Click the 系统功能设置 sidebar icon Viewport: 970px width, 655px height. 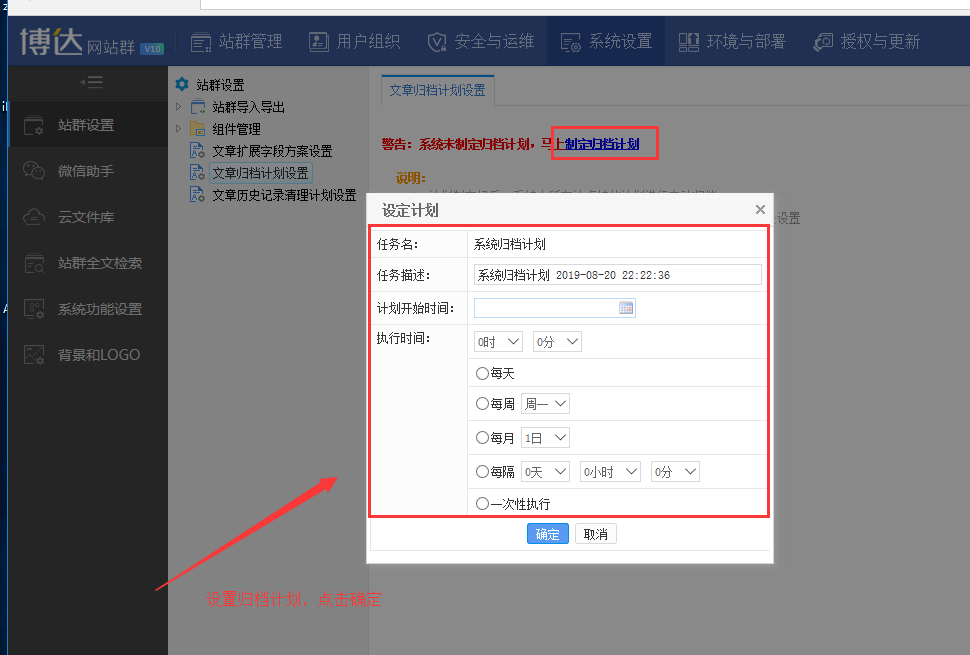(35, 309)
